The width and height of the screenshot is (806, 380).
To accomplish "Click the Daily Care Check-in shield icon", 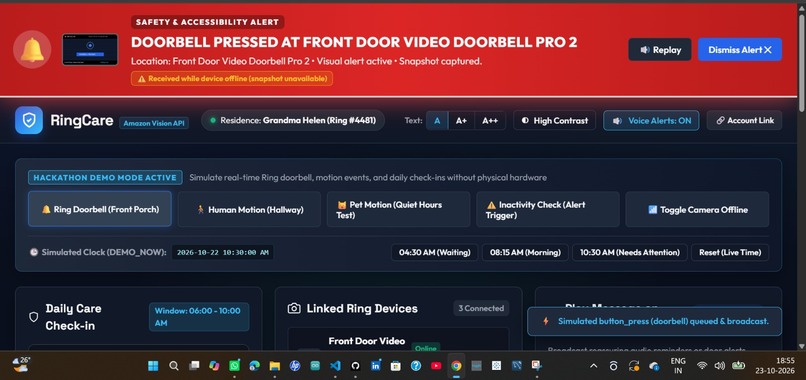I will 33,317.
